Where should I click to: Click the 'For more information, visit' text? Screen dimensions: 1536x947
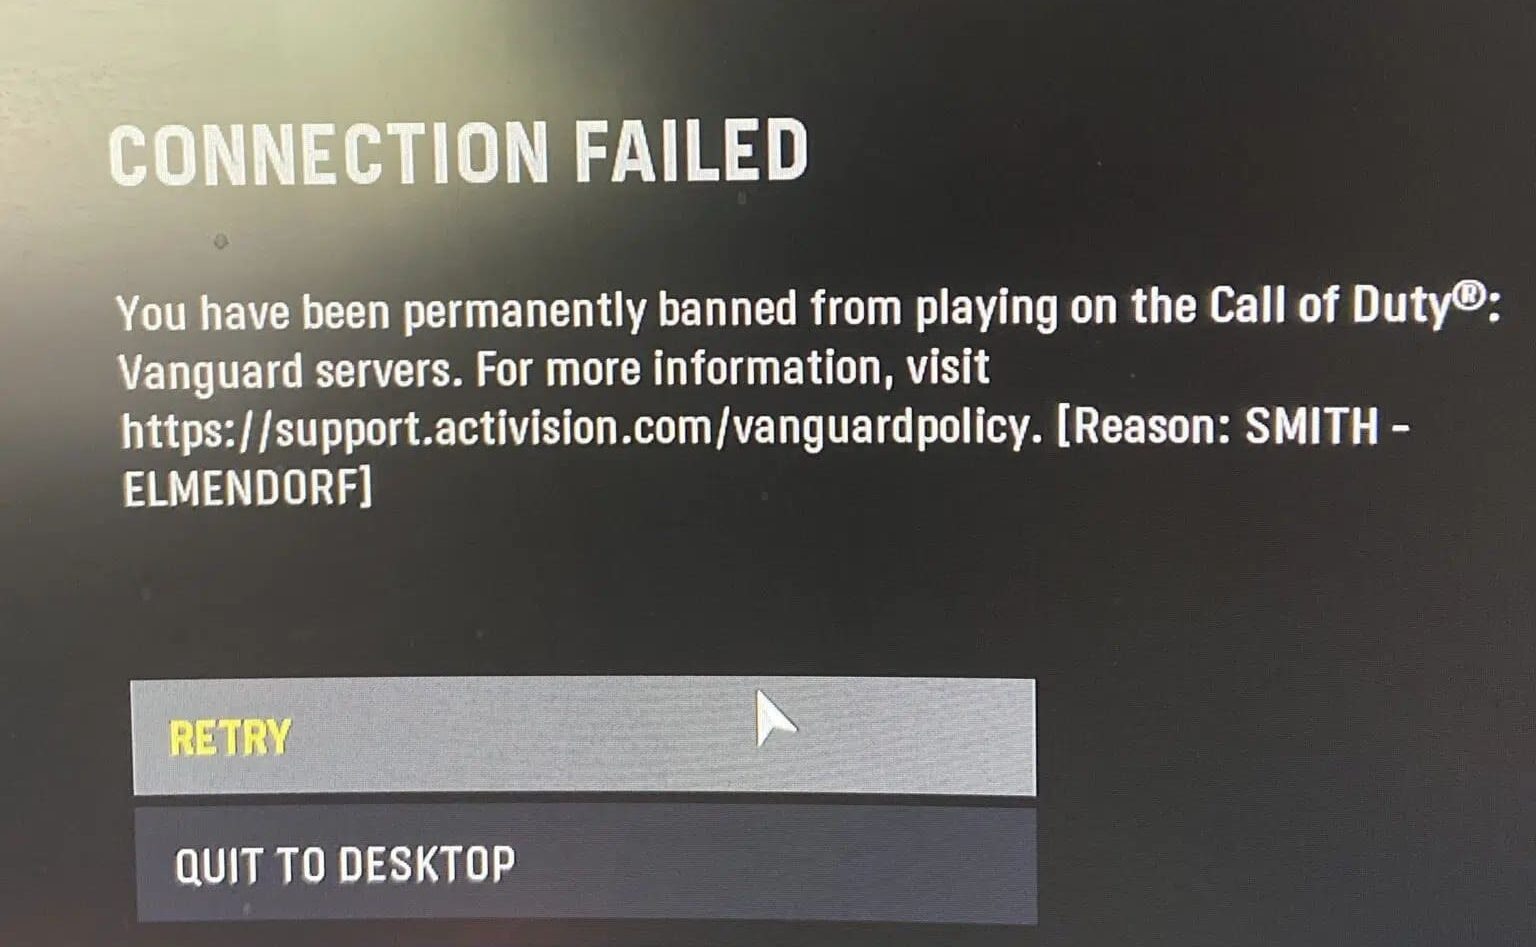[733, 369]
